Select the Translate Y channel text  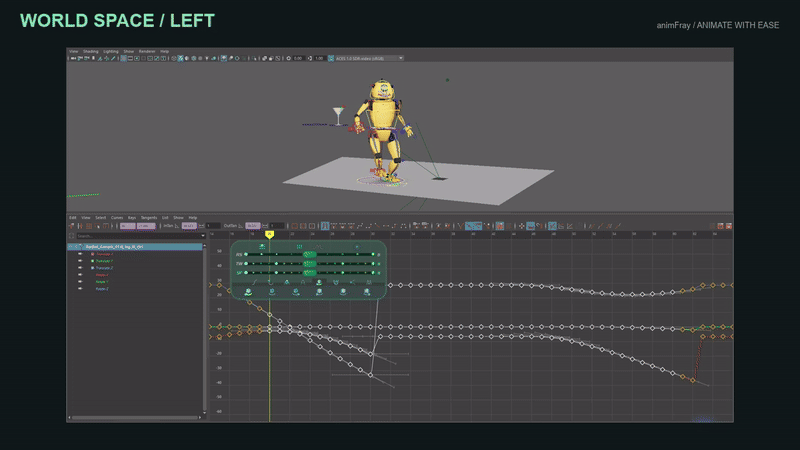point(104,261)
